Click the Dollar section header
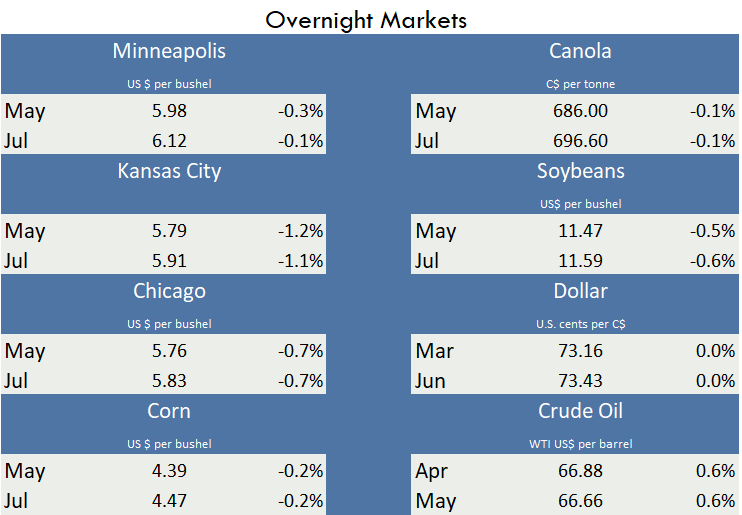This screenshot has width=742, height=515. tap(580, 291)
